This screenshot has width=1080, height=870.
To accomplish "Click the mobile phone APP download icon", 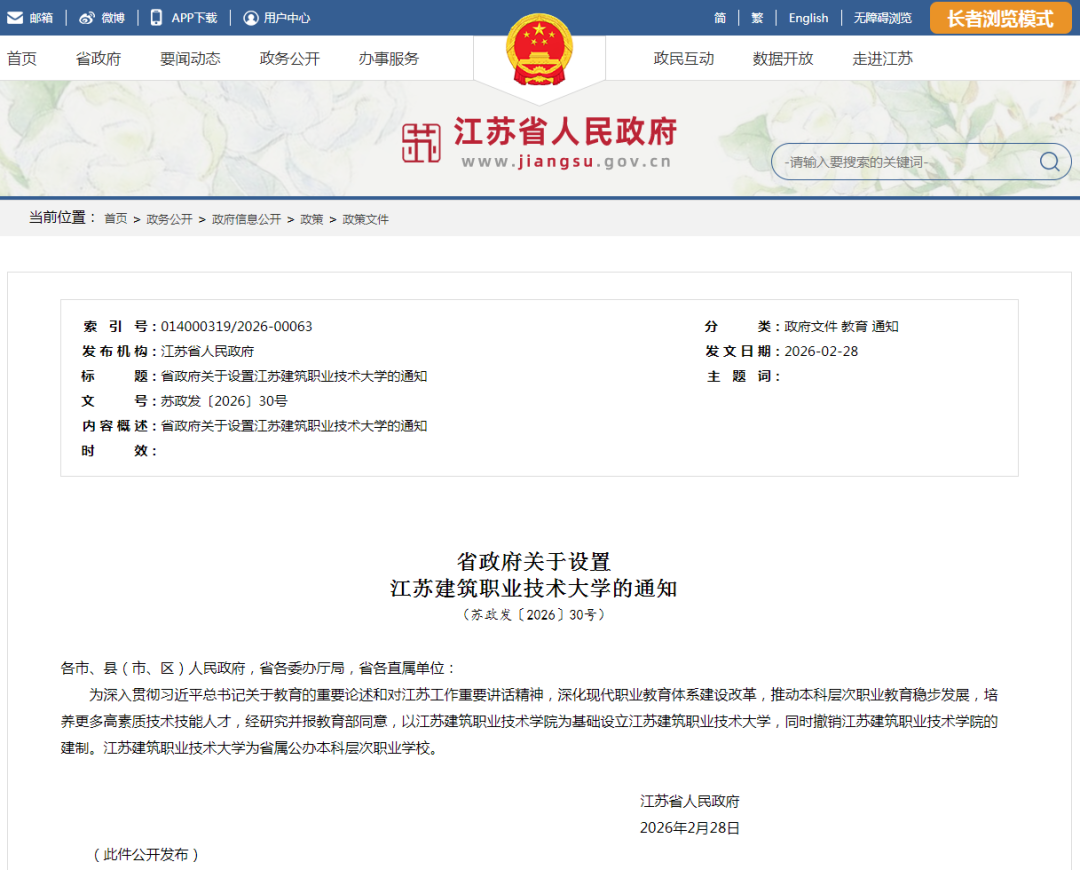I will [x=156, y=18].
